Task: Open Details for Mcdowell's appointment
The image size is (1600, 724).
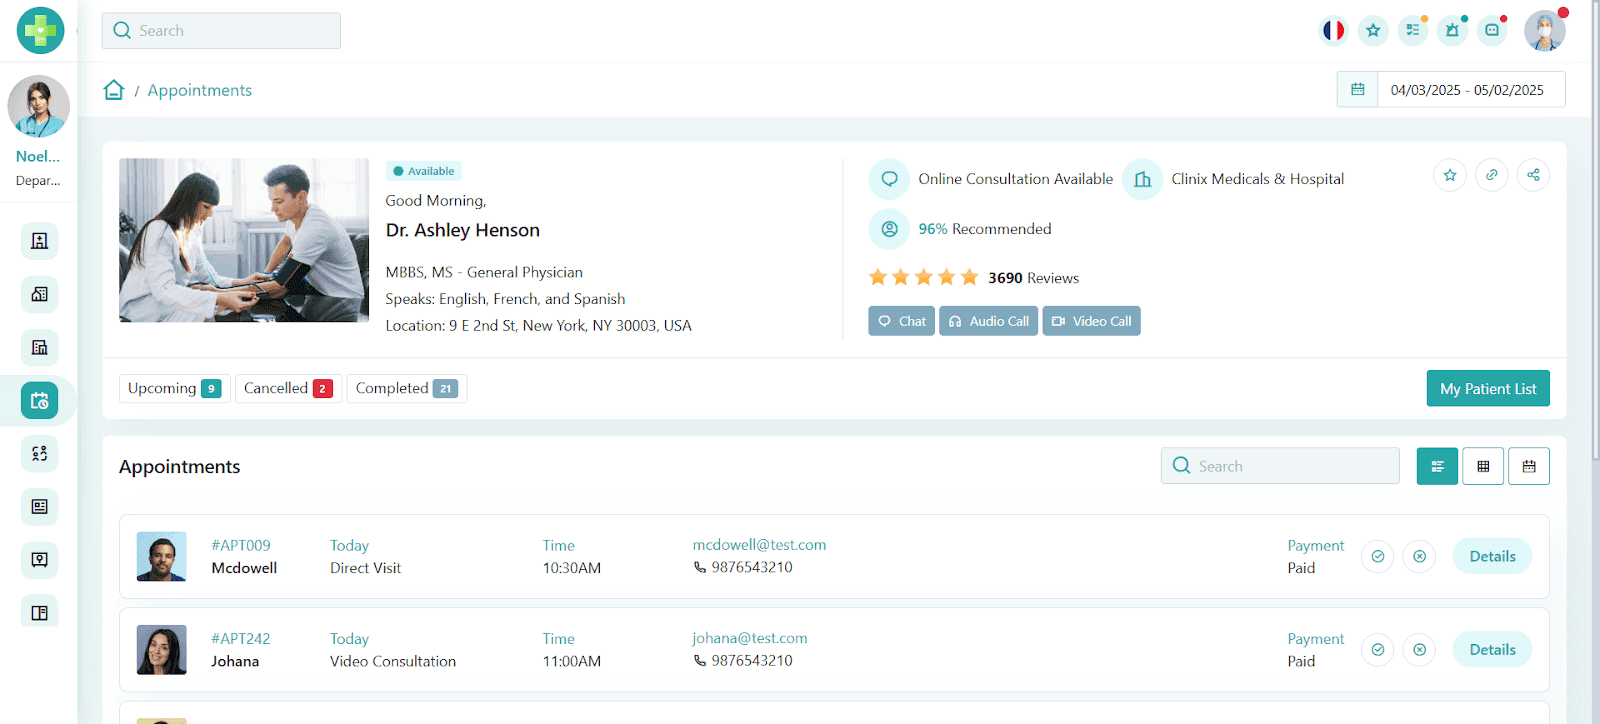Action: 1492,557
